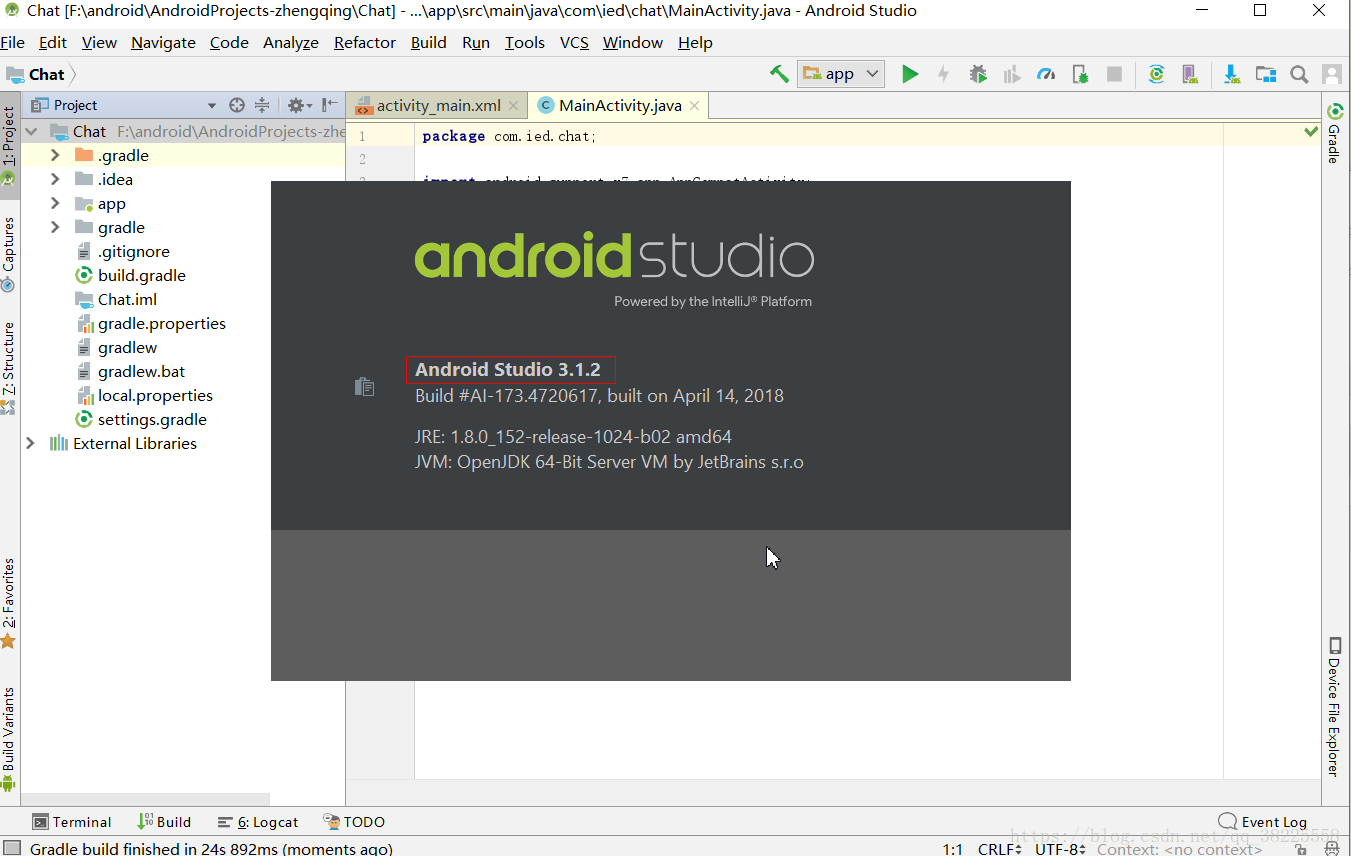The height and width of the screenshot is (856, 1351).
Task: Expand the app module folder
Action: pos(56,203)
